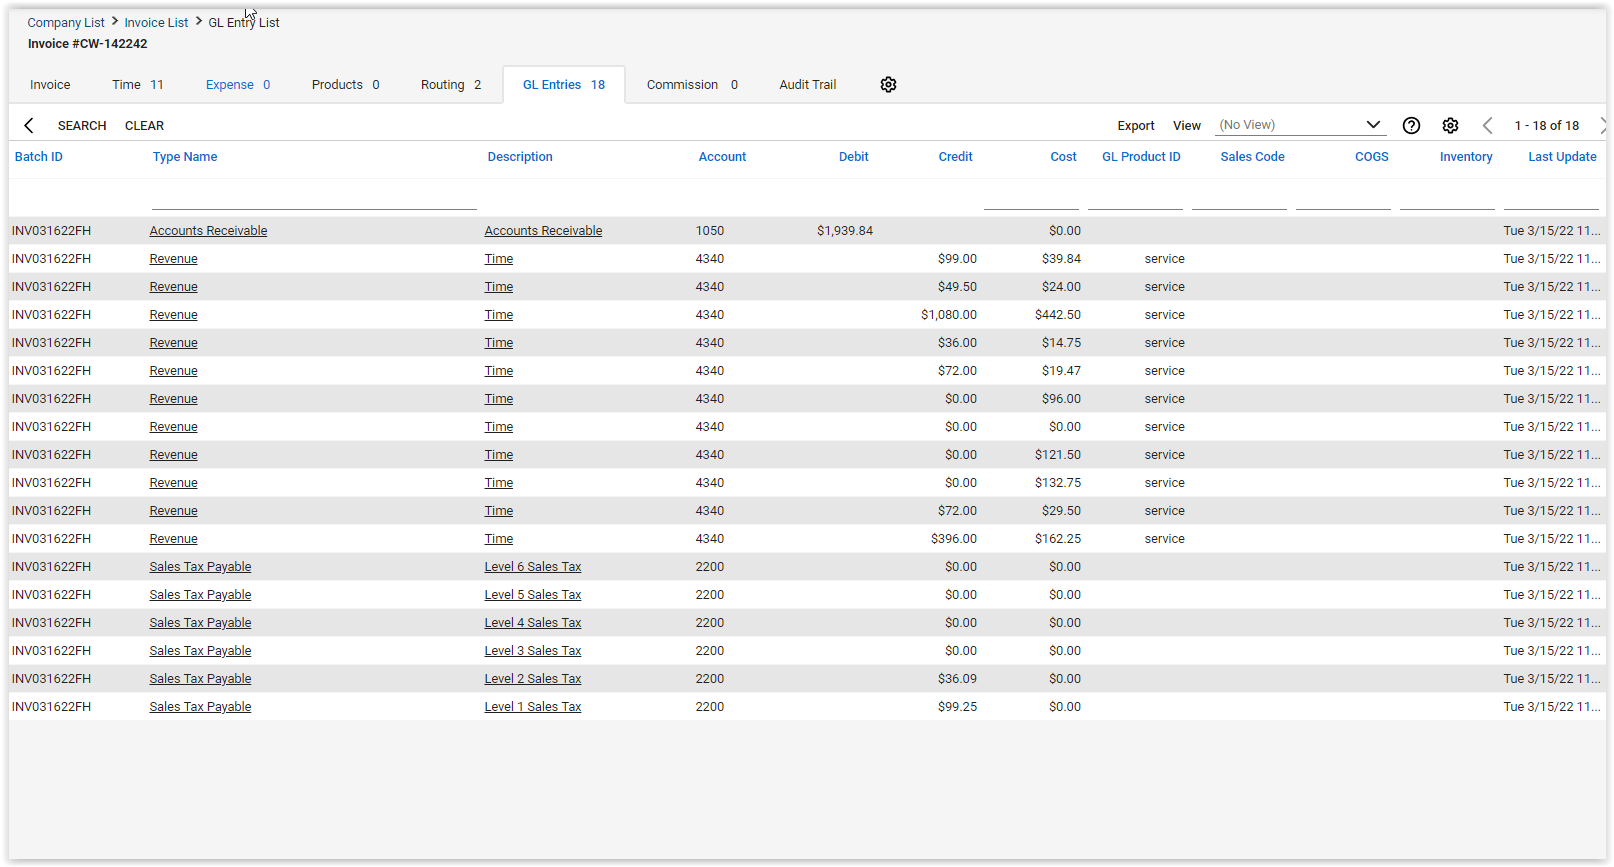Open the Audit Trail tab

(807, 85)
